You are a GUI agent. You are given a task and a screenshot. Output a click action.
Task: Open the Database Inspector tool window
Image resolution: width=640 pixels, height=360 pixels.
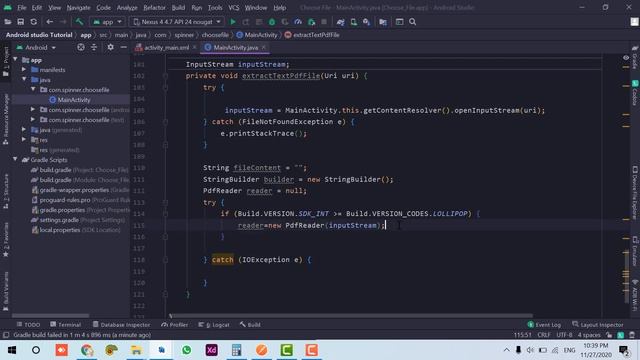pyautogui.click(x=122, y=324)
